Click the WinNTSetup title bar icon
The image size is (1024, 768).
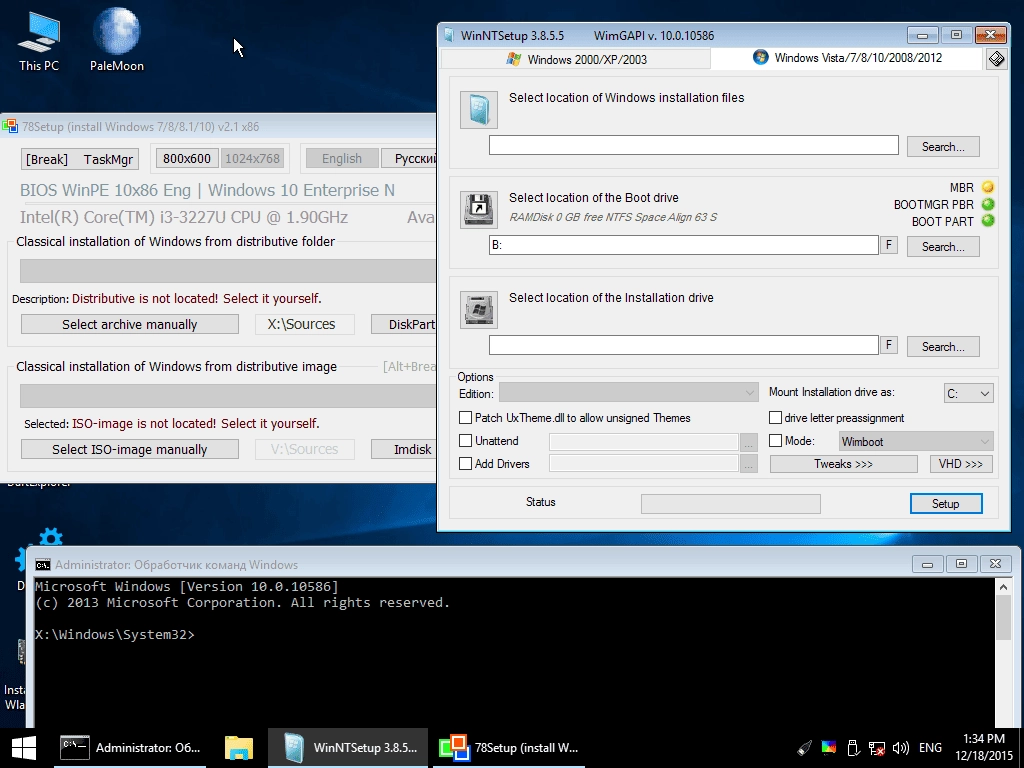pos(449,35)
